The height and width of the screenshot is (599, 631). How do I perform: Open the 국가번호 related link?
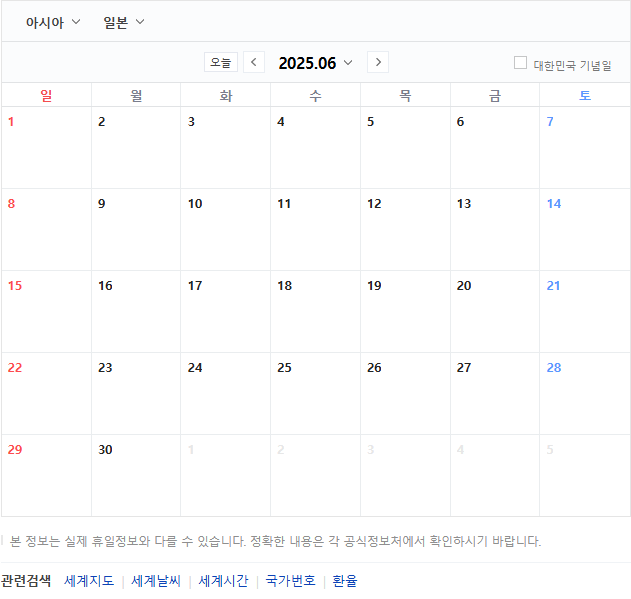pos(291,580)
